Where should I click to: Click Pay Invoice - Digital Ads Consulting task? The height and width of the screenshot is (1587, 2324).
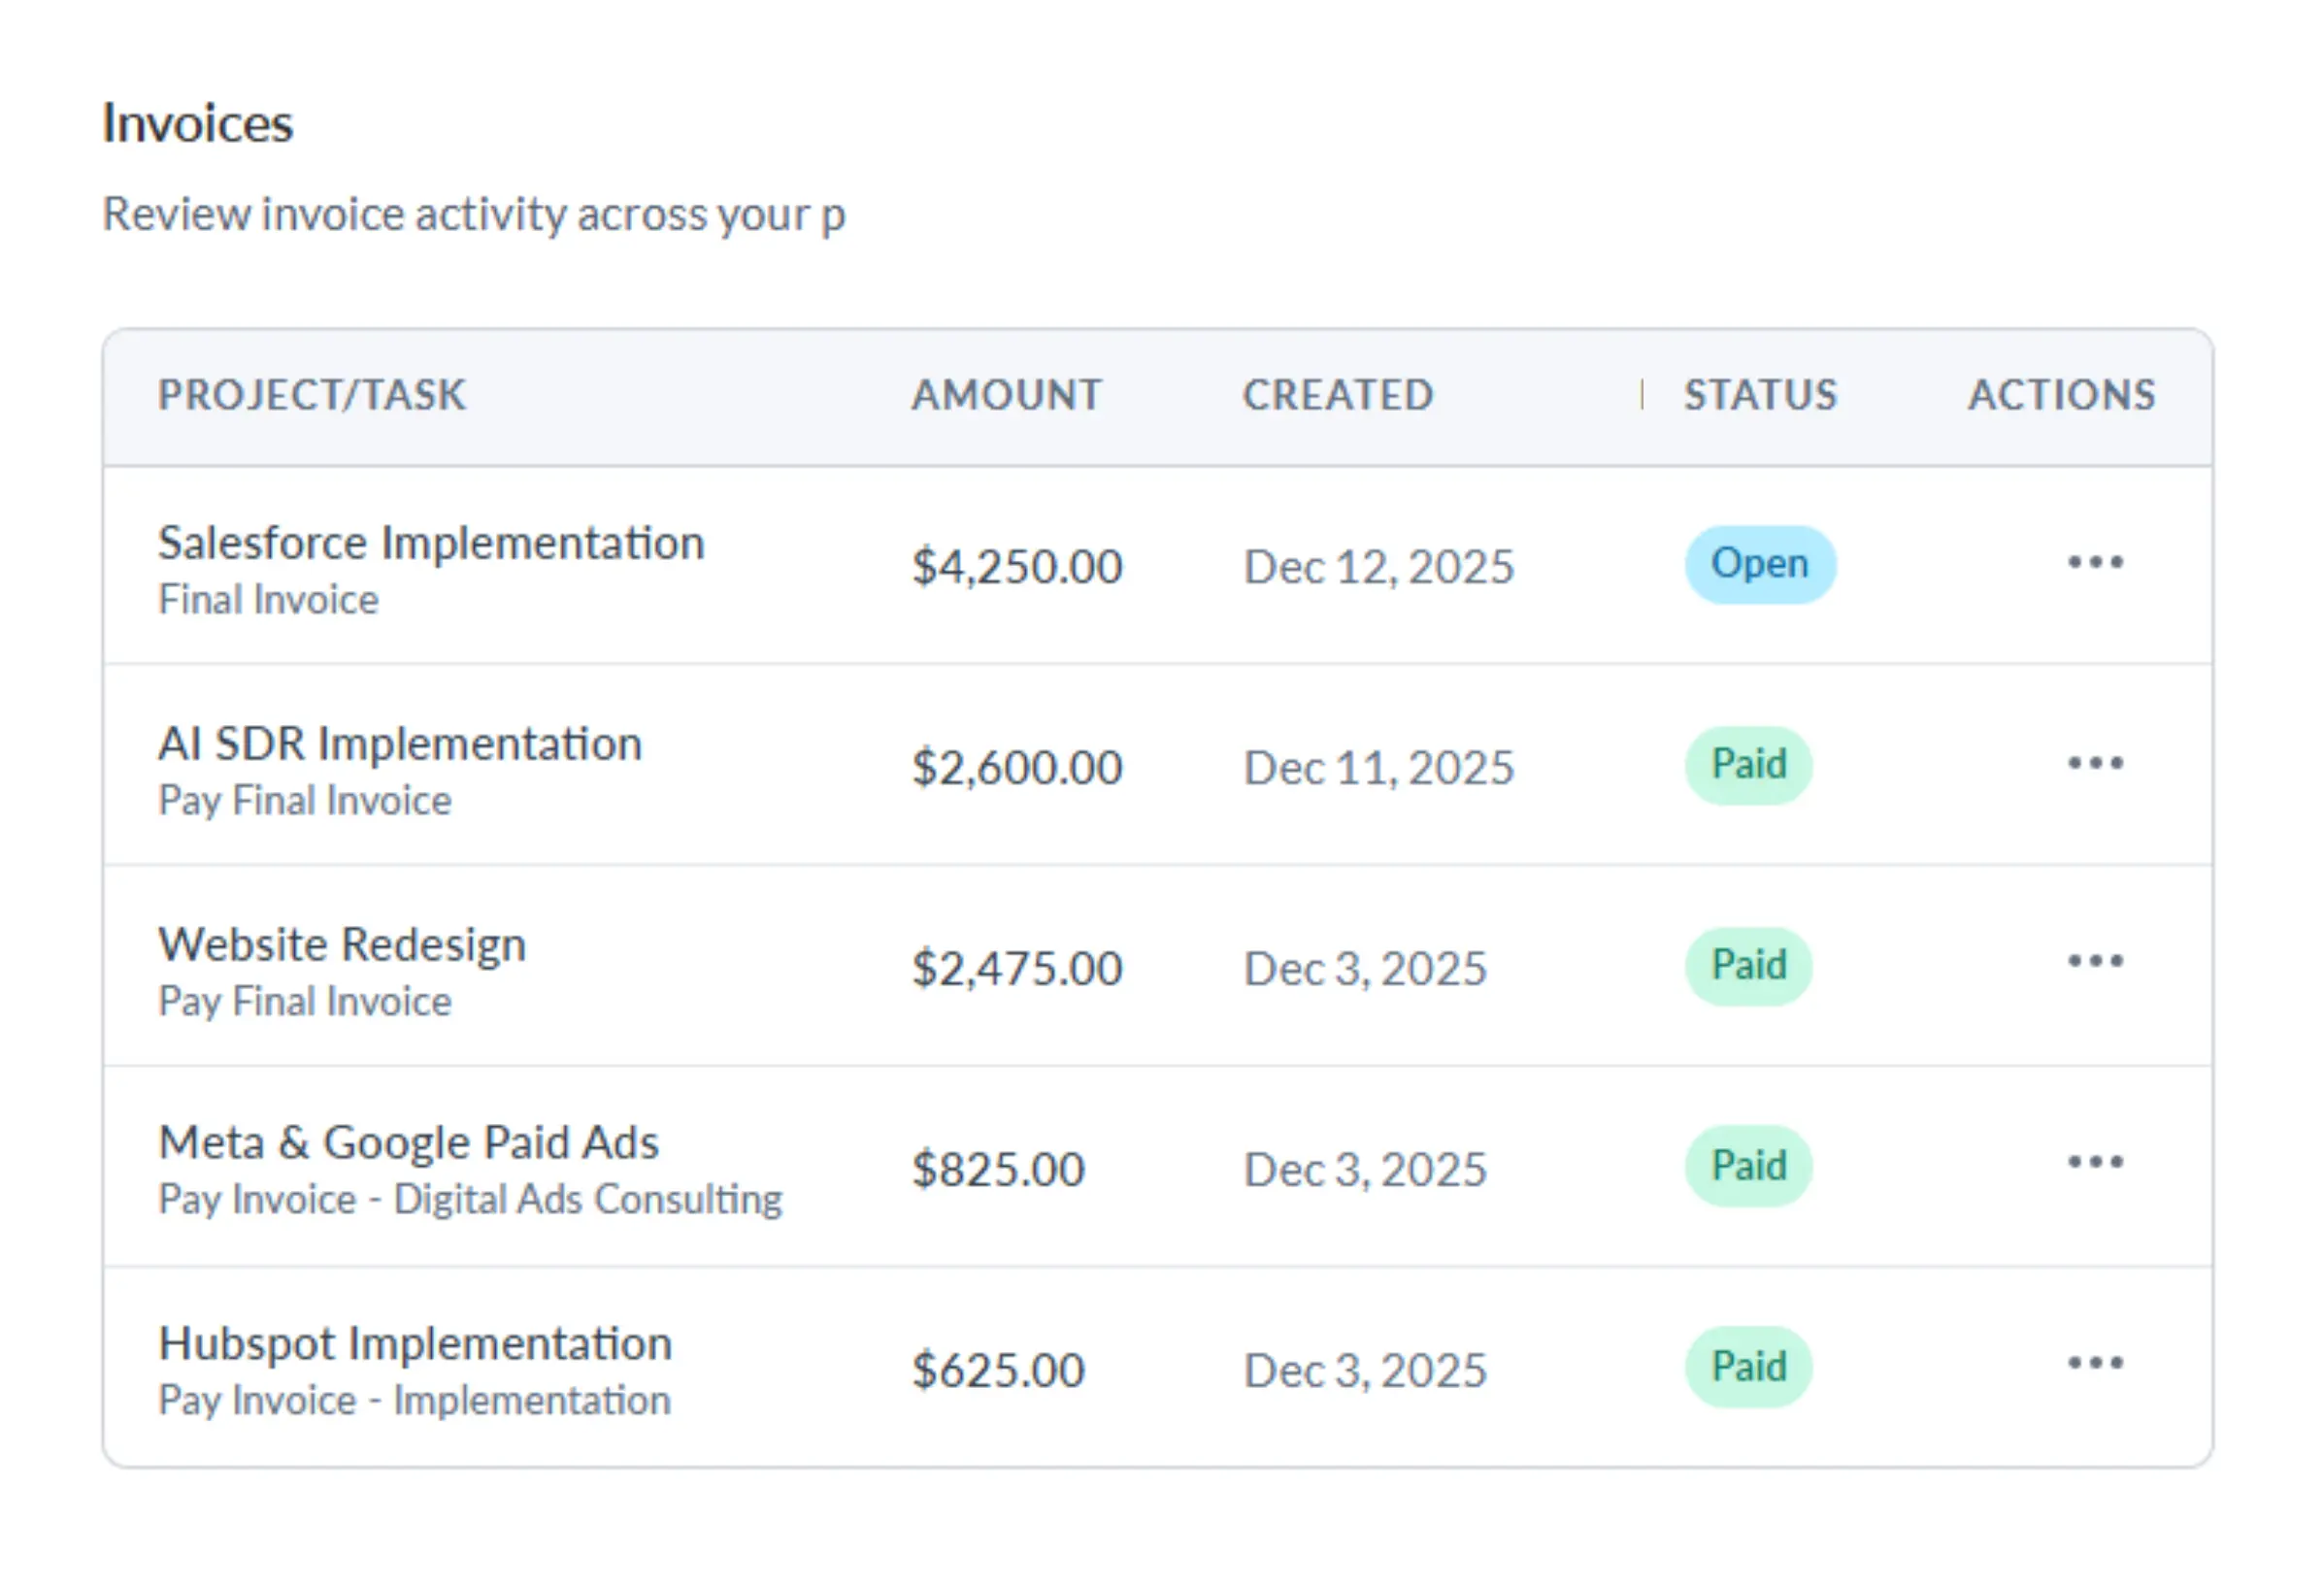click(x=470, y=1200)
